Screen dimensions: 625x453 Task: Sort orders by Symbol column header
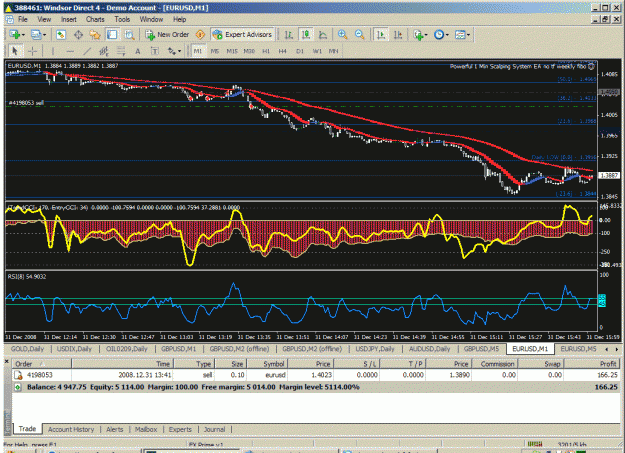coord(267,364)
